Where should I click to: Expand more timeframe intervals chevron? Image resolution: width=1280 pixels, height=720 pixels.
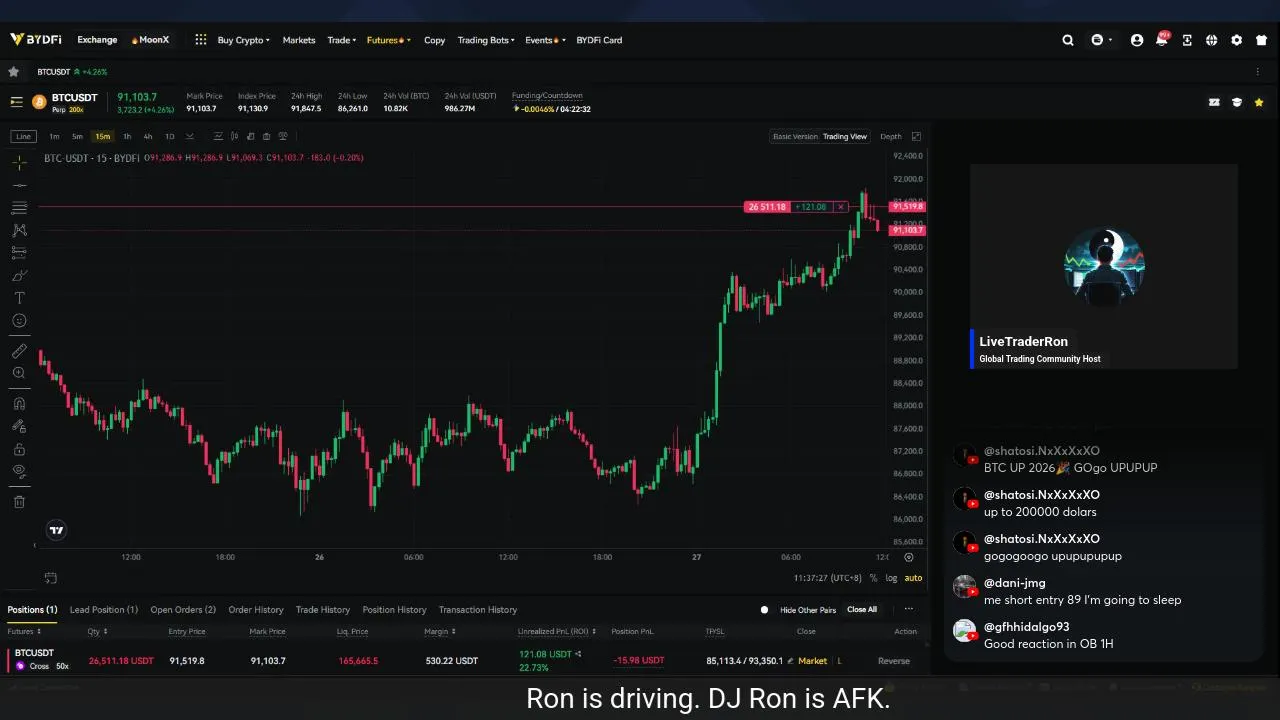pyautogui.click(x=189, y=136)
